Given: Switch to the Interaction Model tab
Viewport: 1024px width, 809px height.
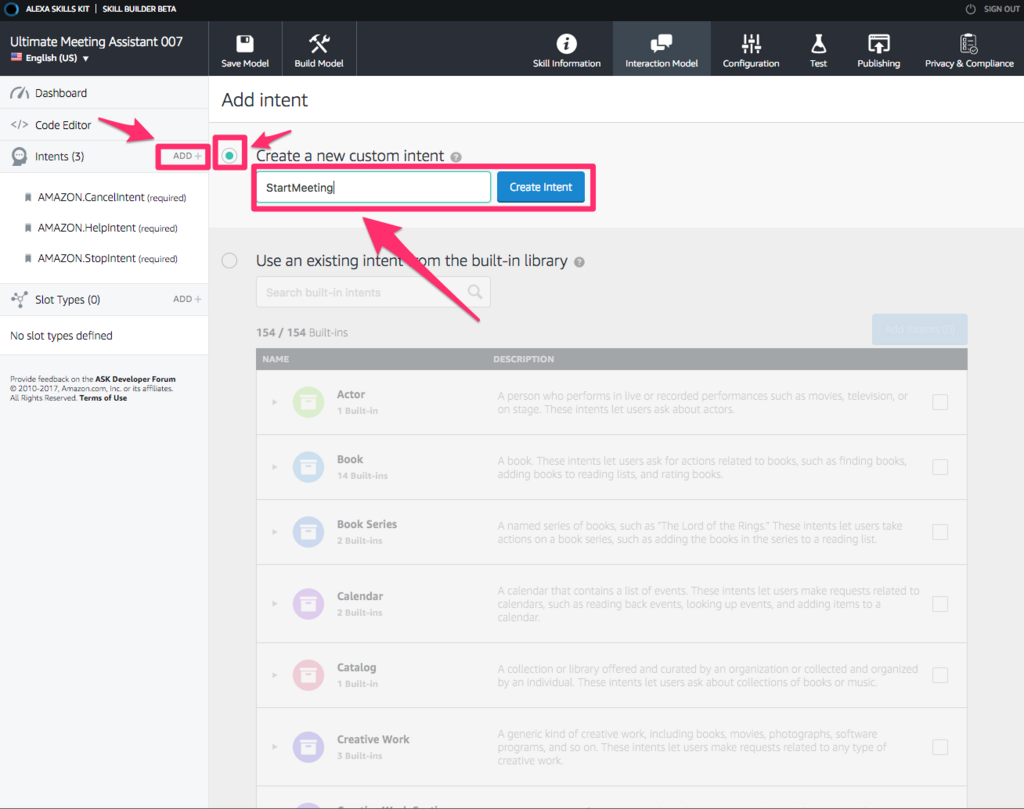Looking at the screenshot, I should pyautogui.click(x=662, y=49).
